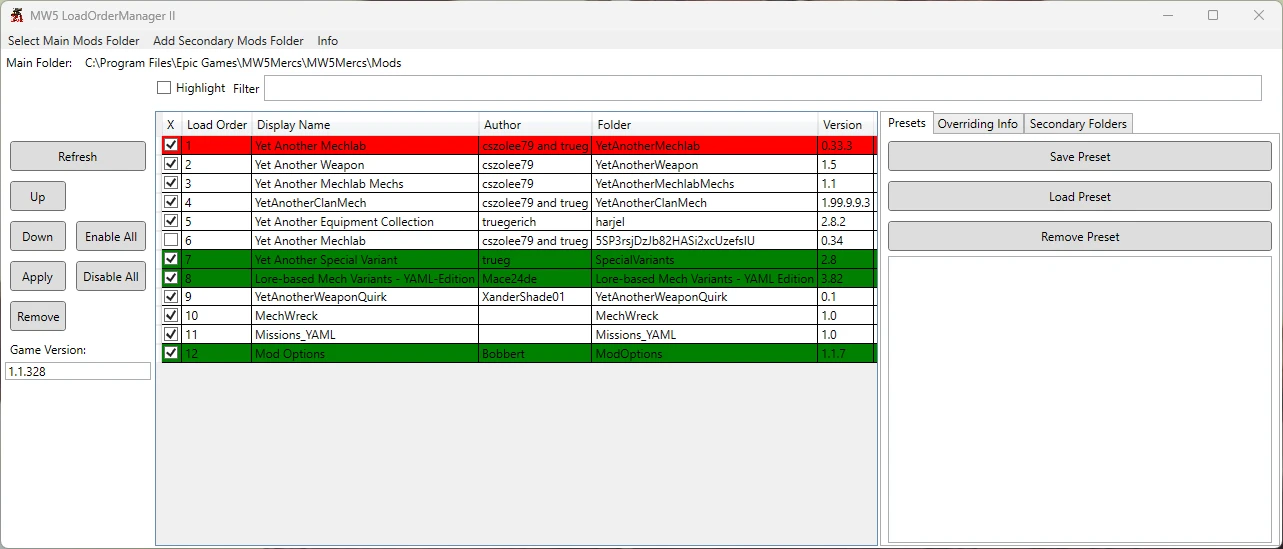Focus the Filter text field
Viewport: 1283px width, 549px height.
[763, 88]
